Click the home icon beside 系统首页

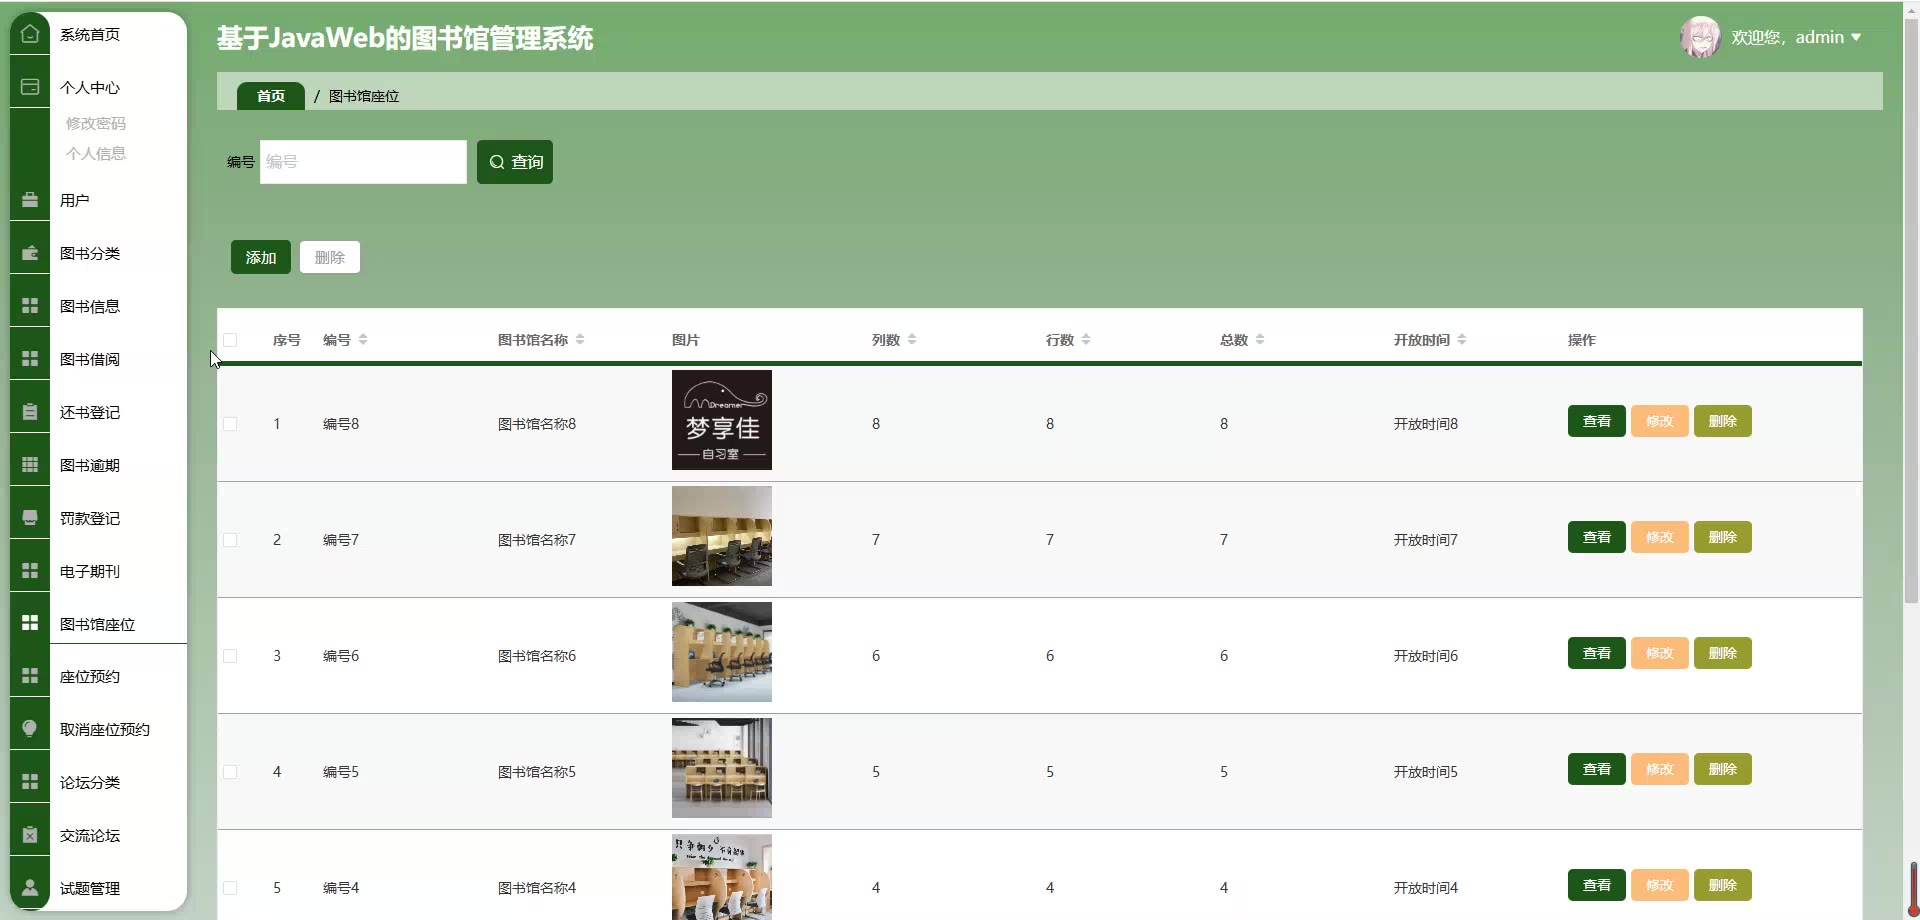tap(30, 34)
